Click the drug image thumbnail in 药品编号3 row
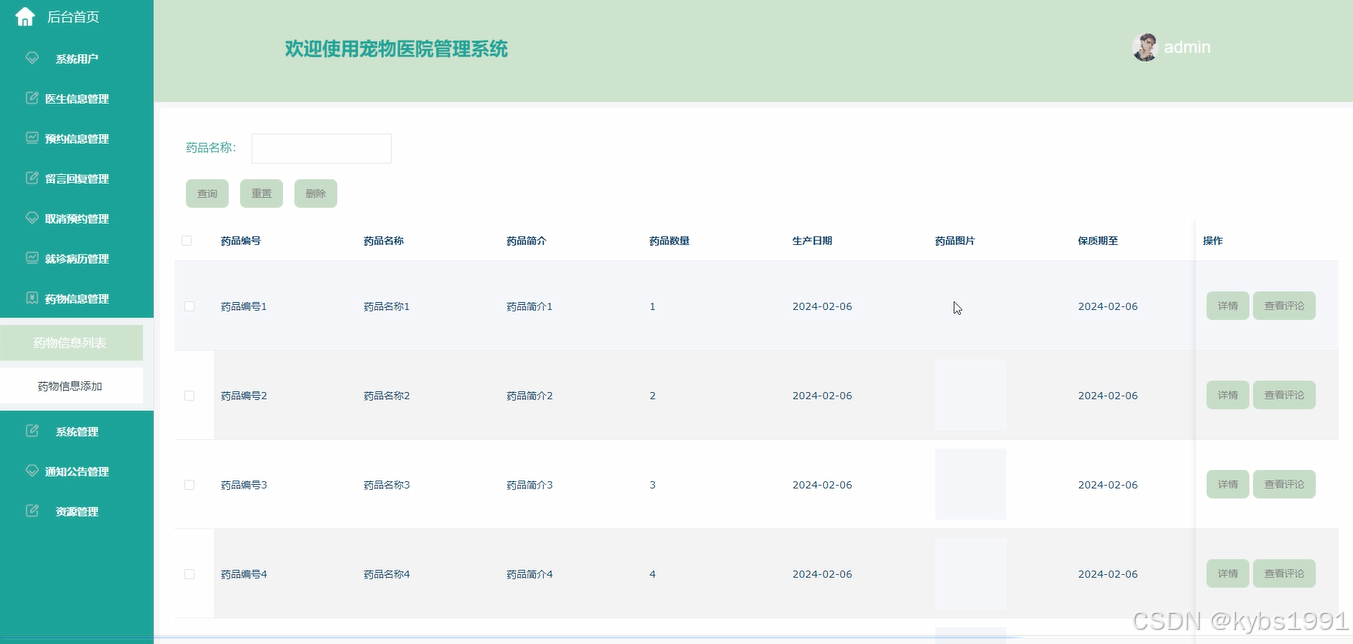The height and width of the screenshot is (644, 1353). [x=970, y=484]
